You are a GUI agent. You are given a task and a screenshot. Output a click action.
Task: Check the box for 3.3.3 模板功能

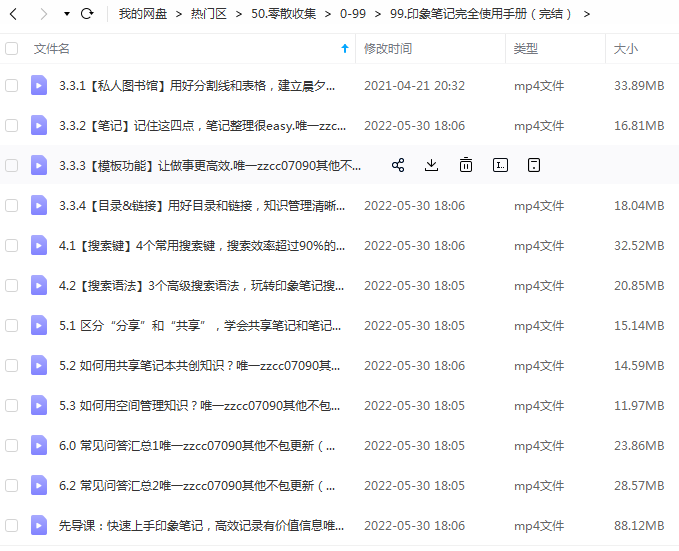12,165
